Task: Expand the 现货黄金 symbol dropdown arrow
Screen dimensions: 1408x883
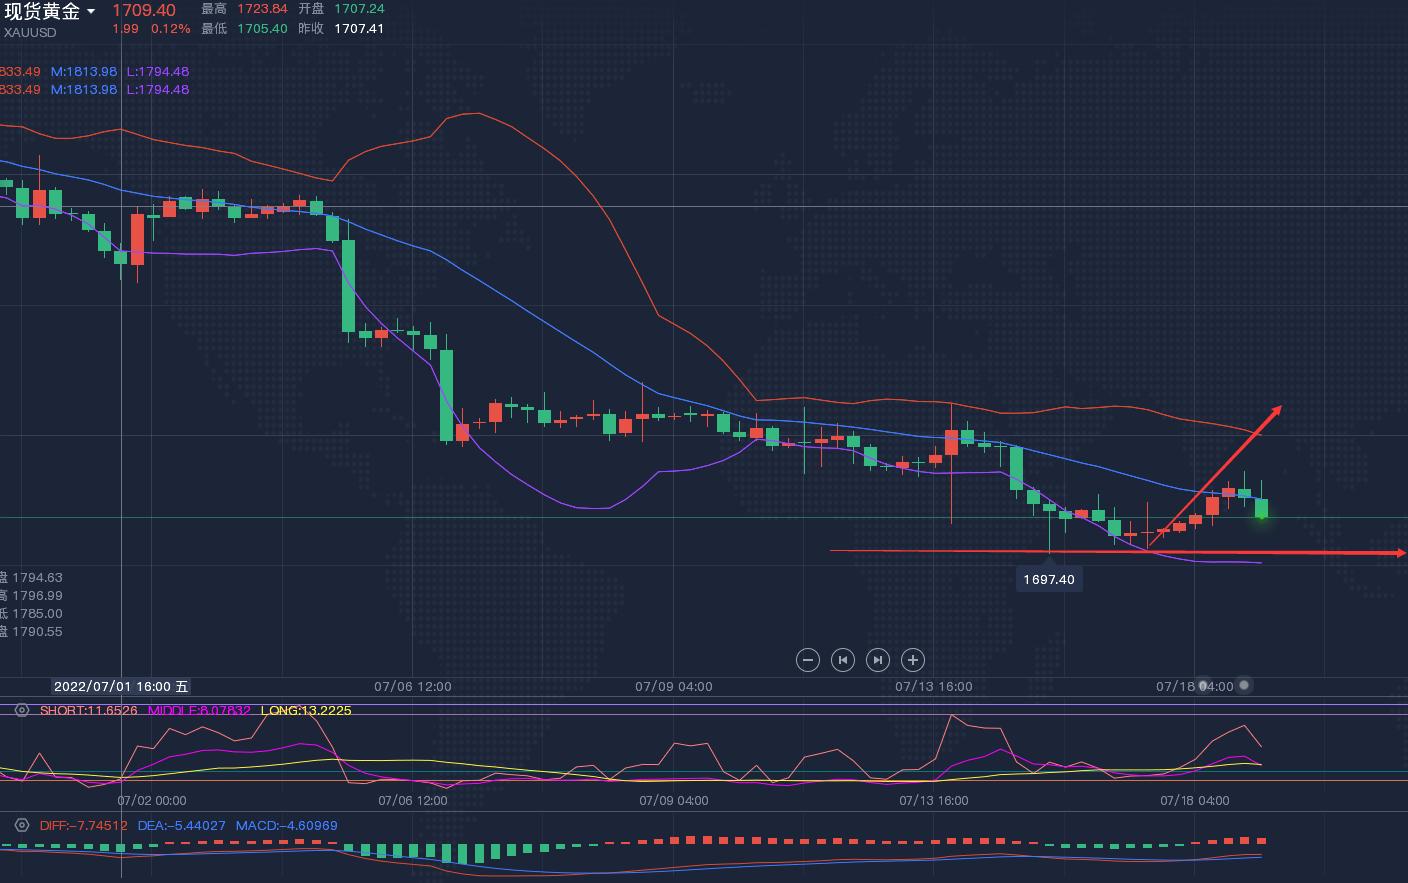Action: coord(91,12)
